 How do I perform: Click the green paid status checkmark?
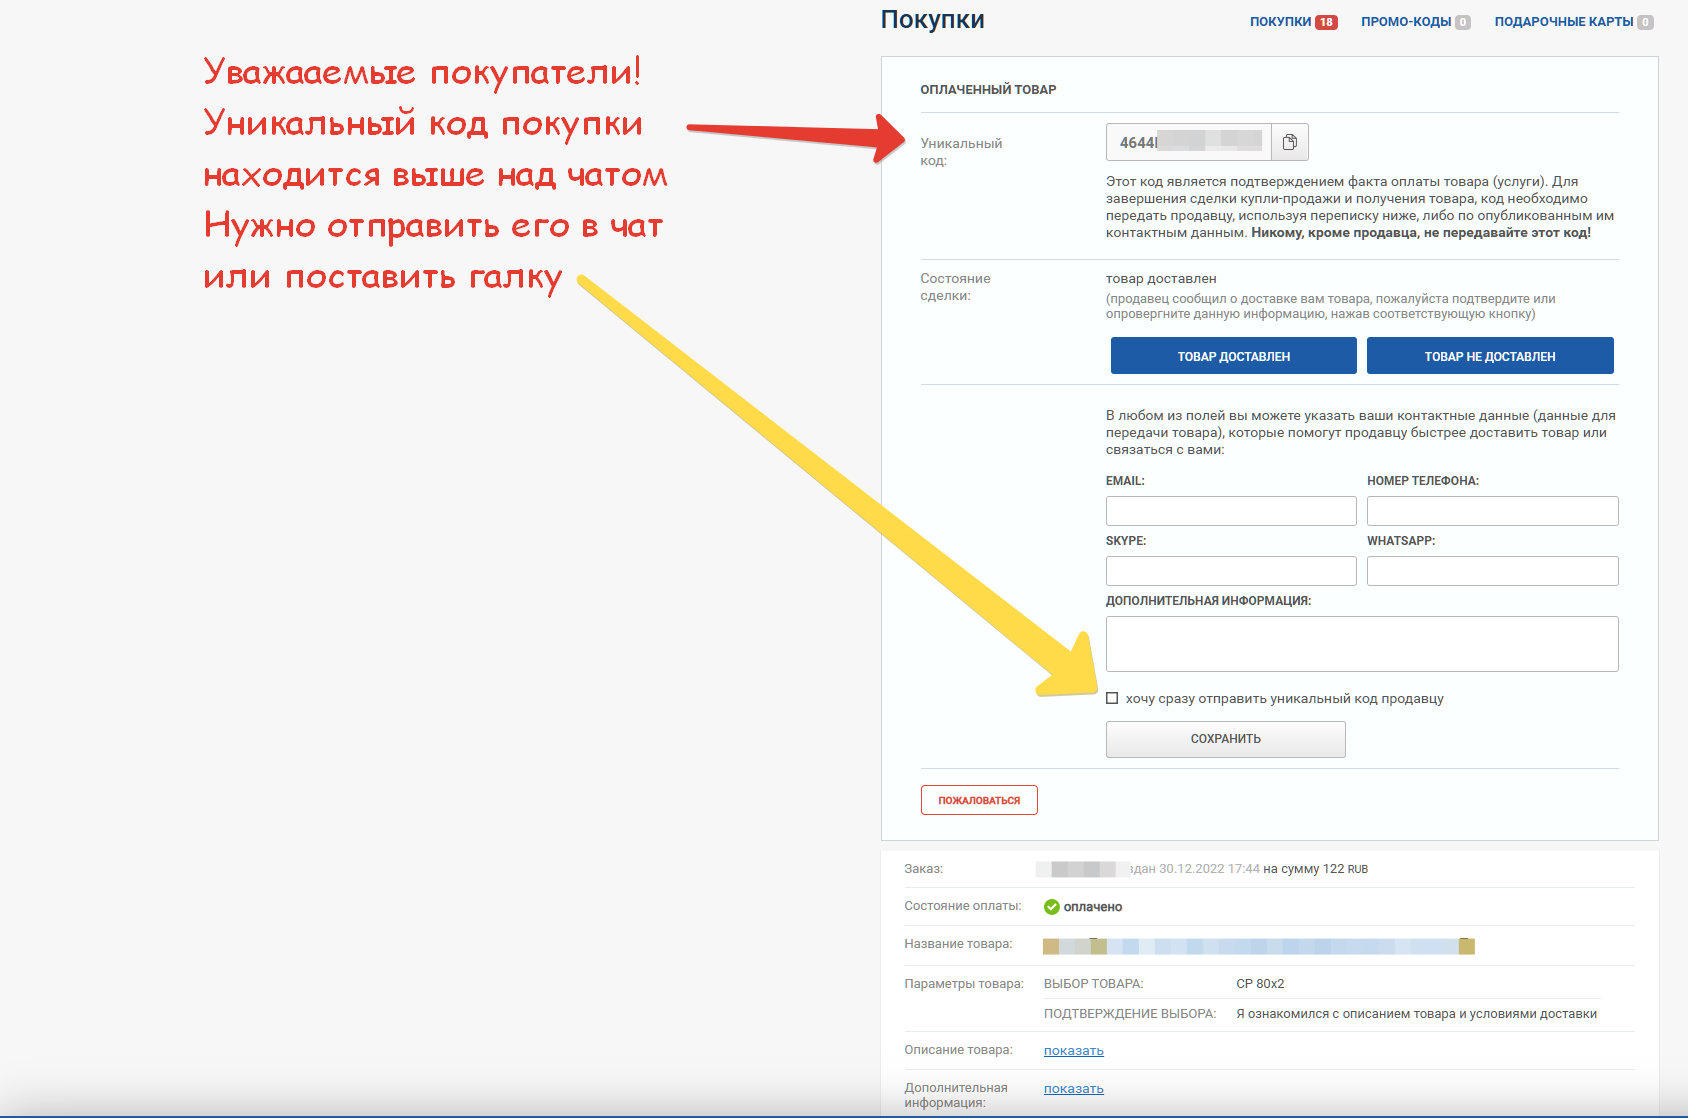(x=1051, y=907)
